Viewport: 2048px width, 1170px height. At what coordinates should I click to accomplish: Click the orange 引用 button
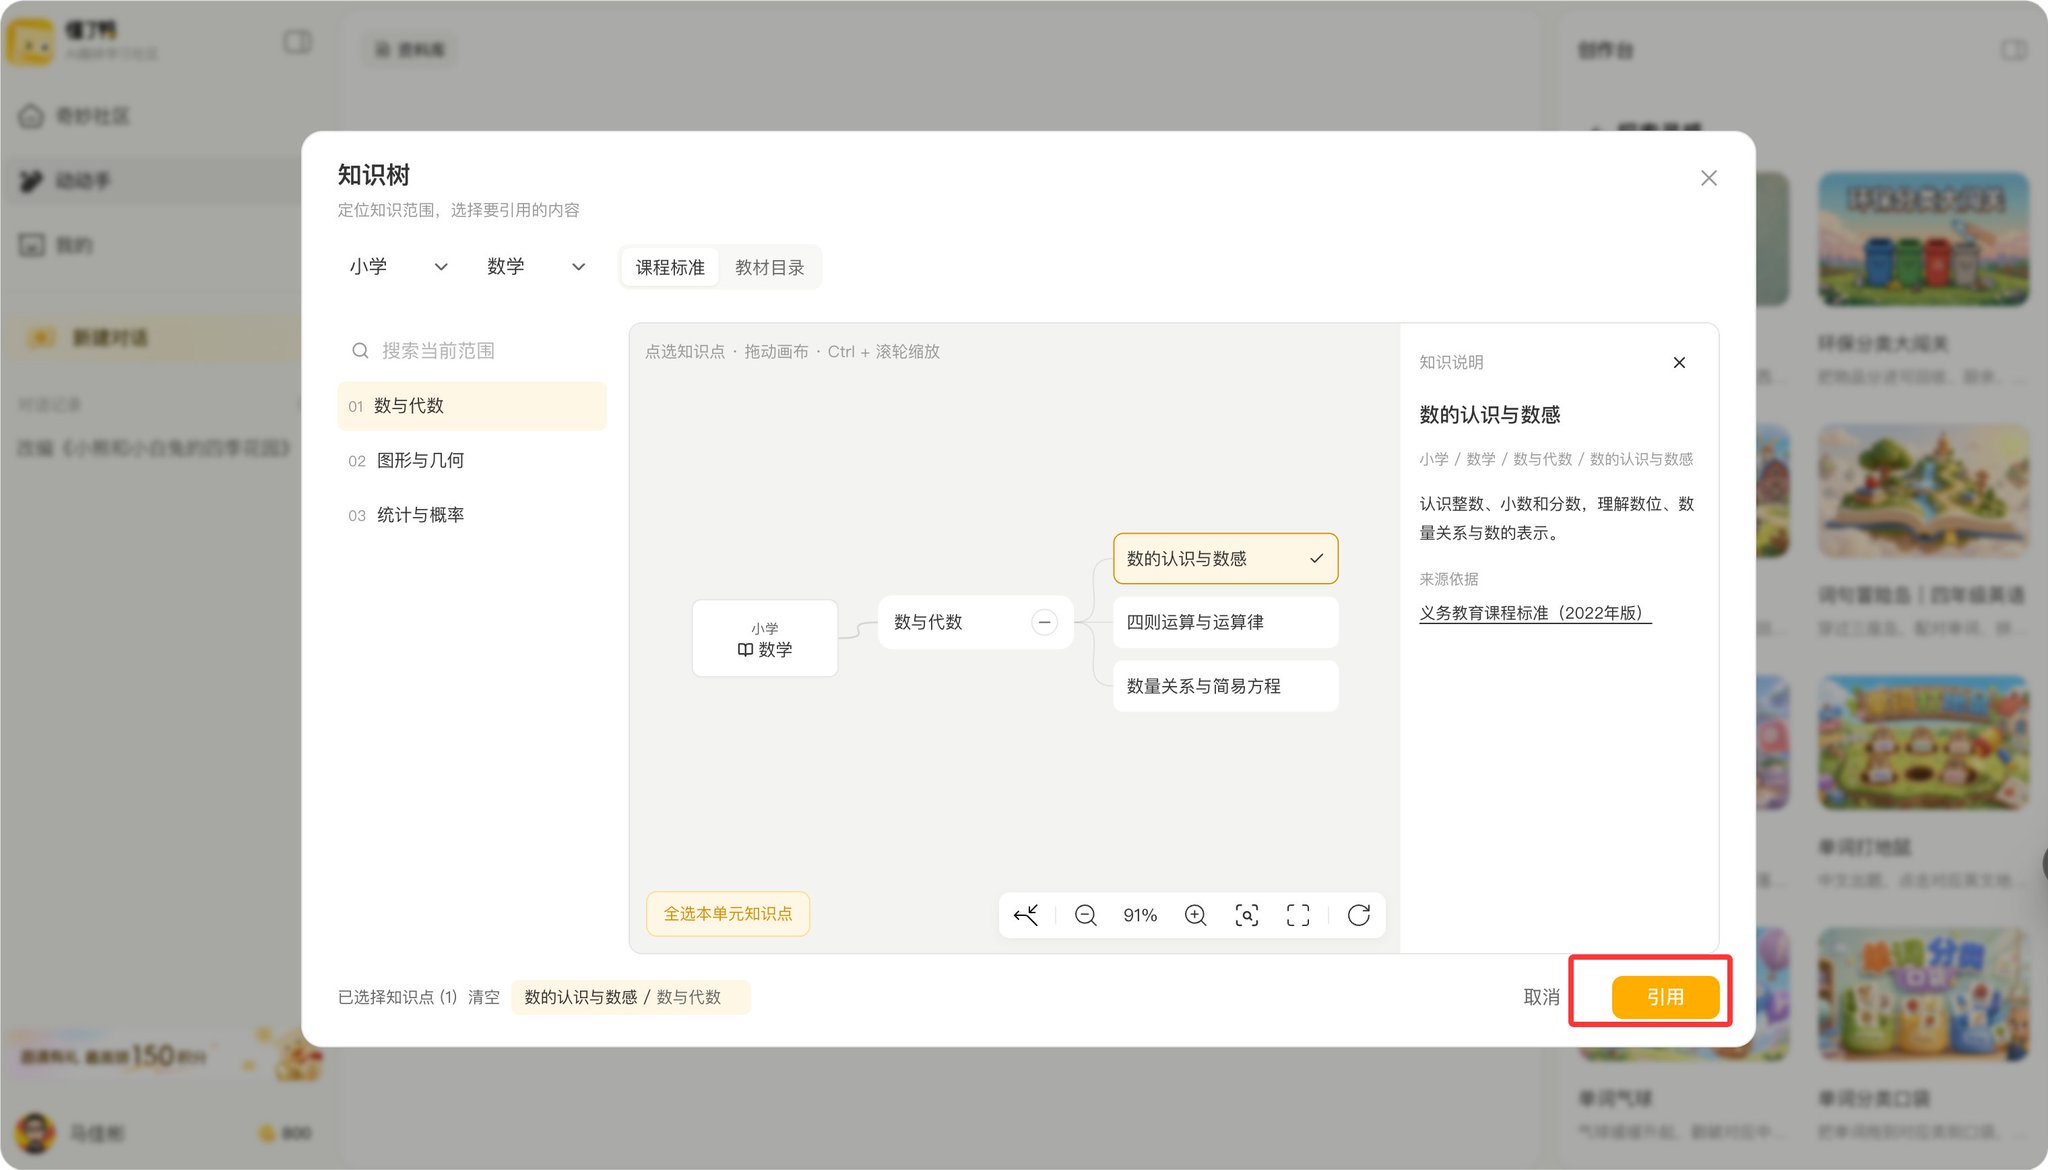[x=1665, y=997]
